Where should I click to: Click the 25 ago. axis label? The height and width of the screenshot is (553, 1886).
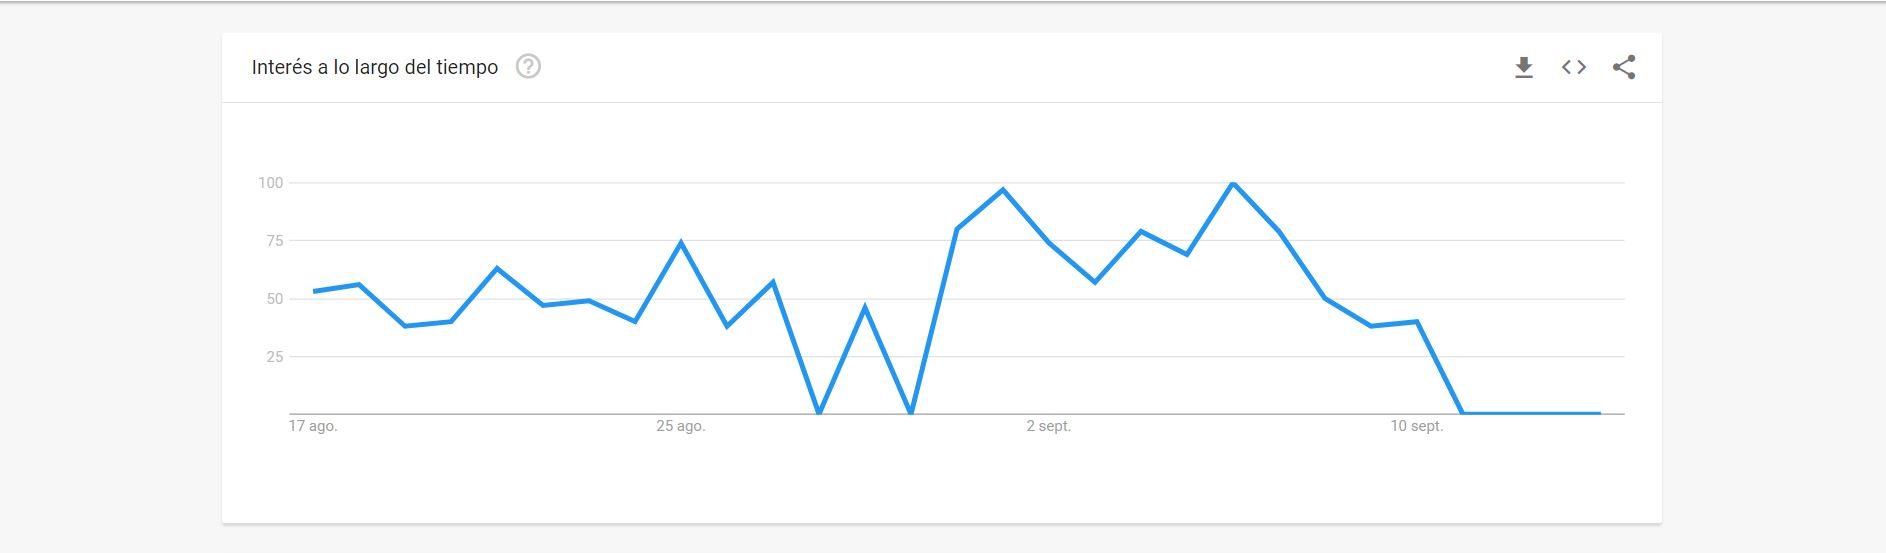pos(681,426)
